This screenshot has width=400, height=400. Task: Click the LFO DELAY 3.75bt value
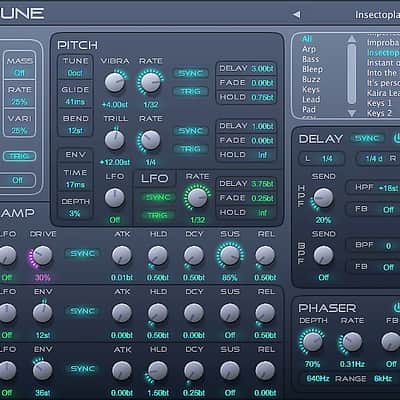[x=262, y=184]
